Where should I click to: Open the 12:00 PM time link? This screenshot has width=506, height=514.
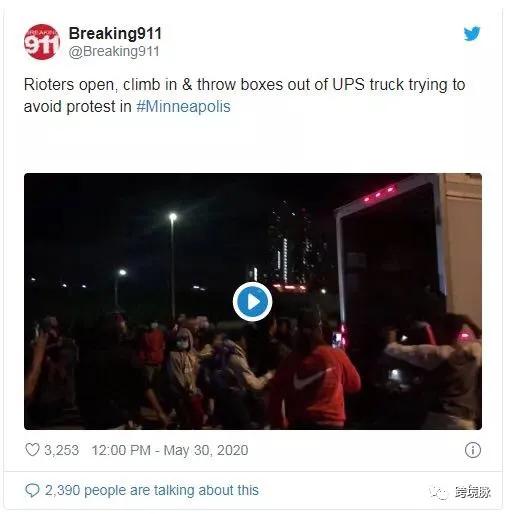tap(121, 450)
